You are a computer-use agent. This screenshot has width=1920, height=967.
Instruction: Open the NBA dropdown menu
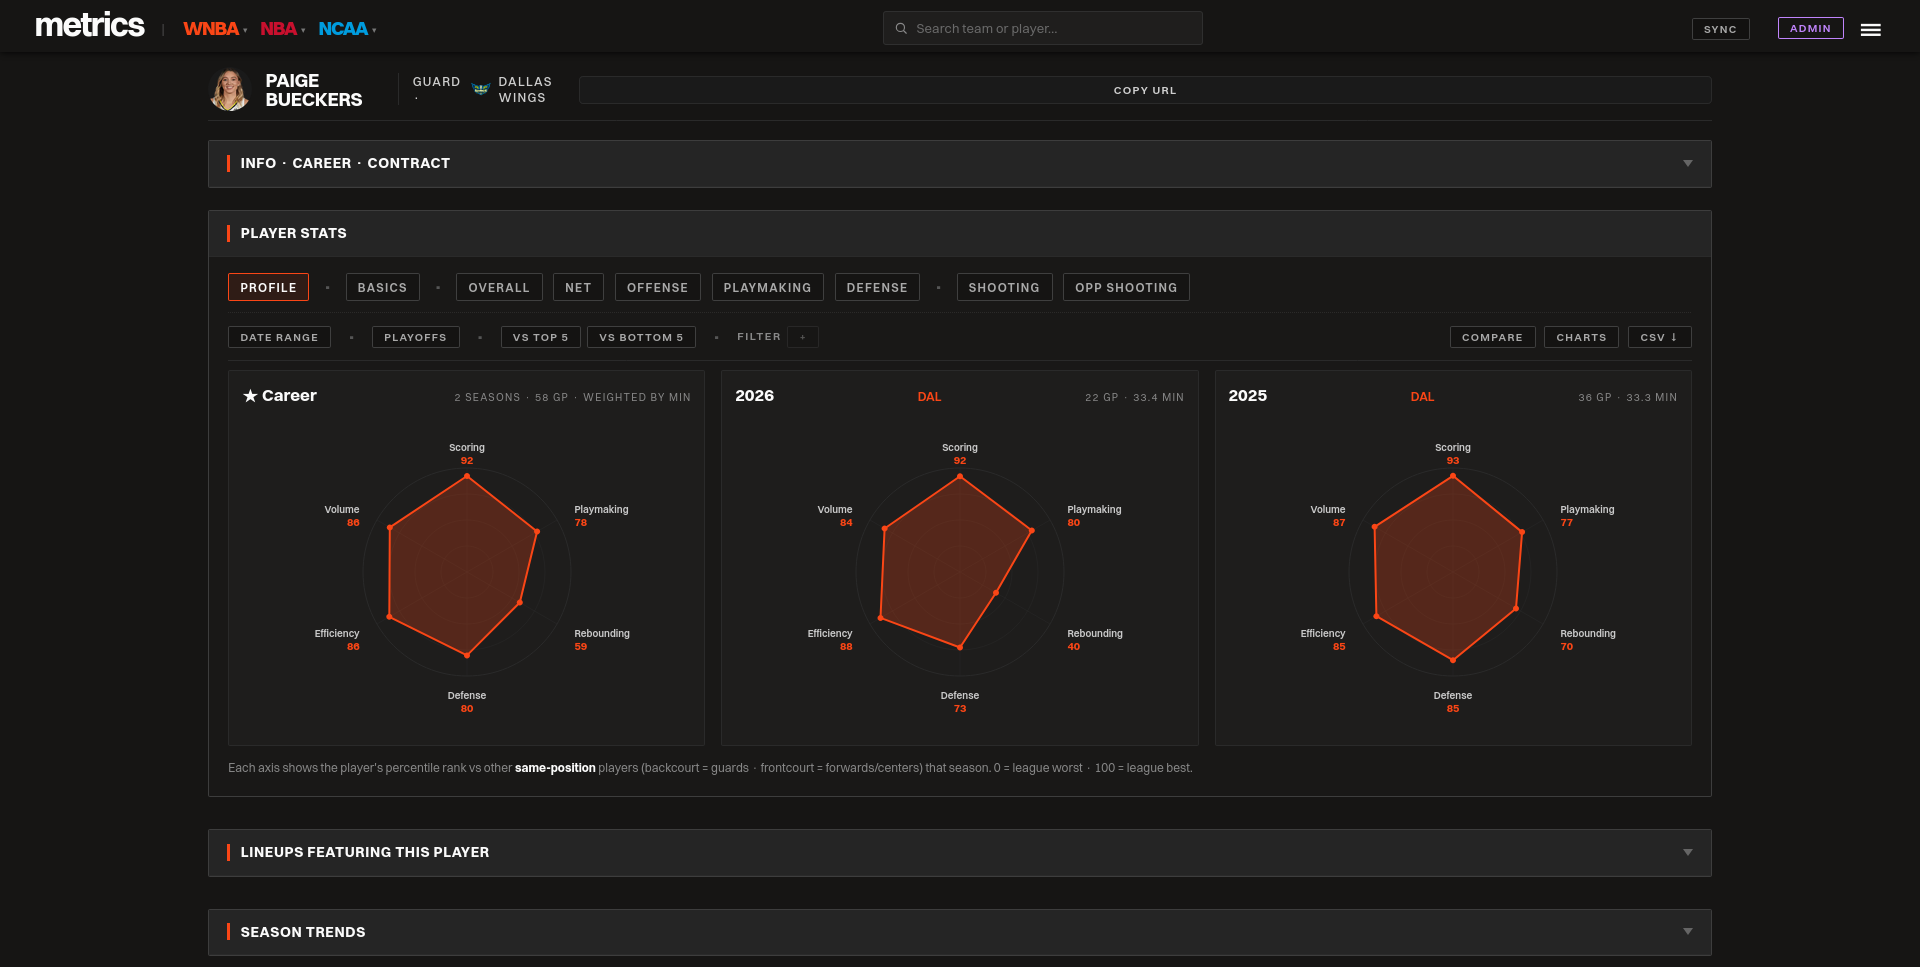[283, 29]
